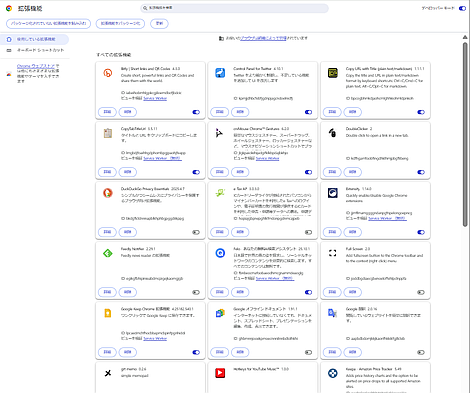Click the Felo AI search assistant icon
Image resolution: width=470 pixels, height=393 pixels.
220,253
